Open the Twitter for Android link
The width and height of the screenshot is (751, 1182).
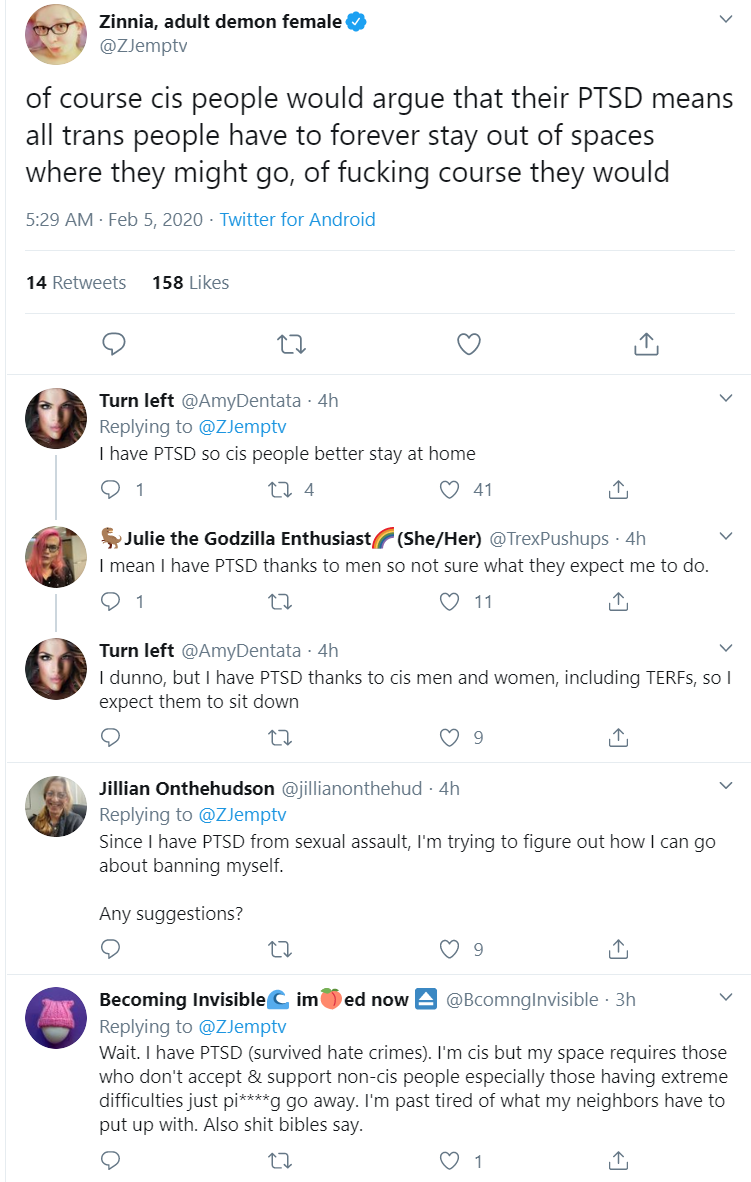tap(297, 219)
